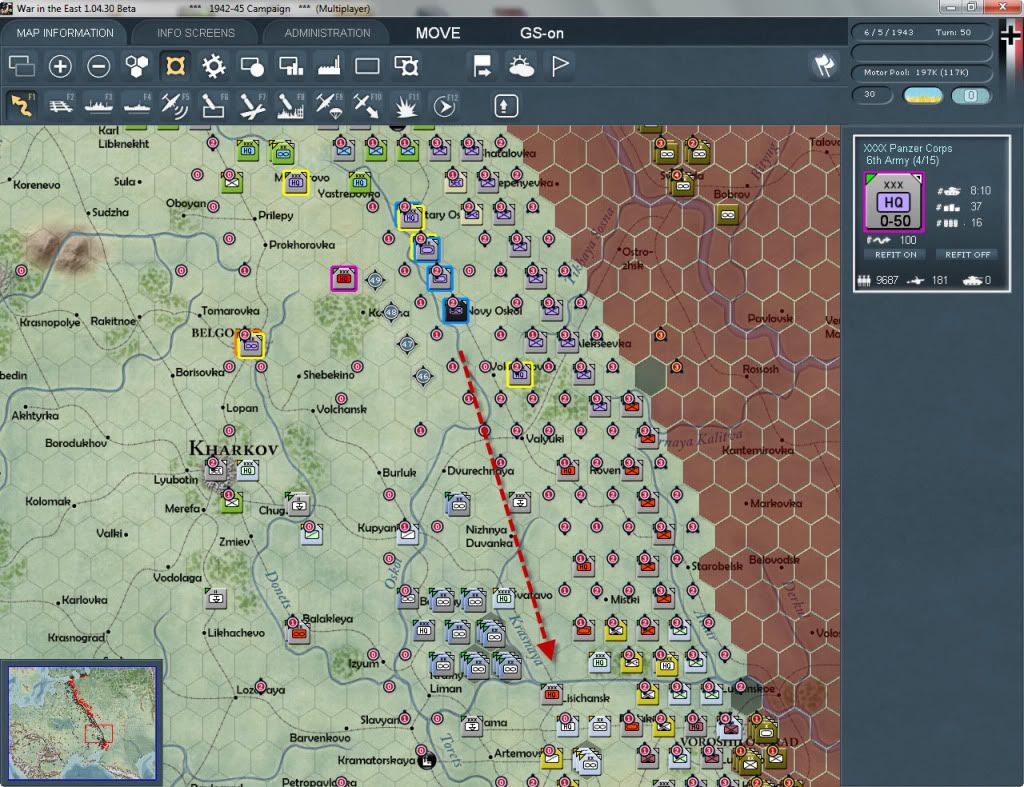Viewport: 1024px width, 787px height.
Task: Select the F2 rail move mode
Action: (61, 105)
